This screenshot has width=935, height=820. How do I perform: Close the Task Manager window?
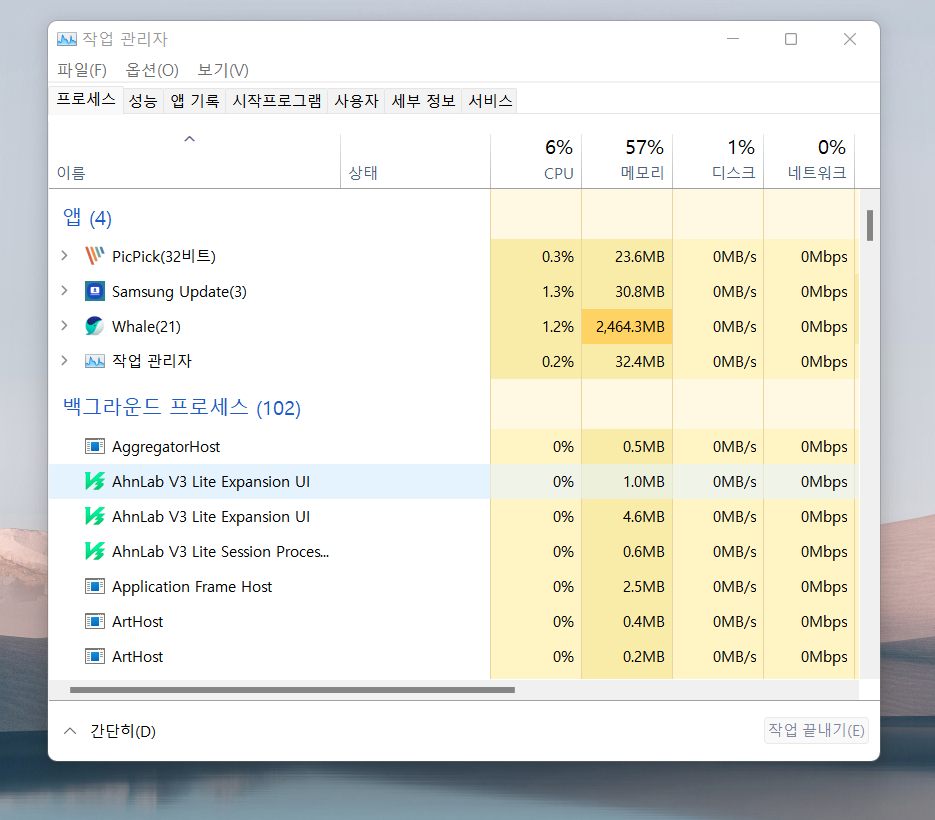(850, 39)
